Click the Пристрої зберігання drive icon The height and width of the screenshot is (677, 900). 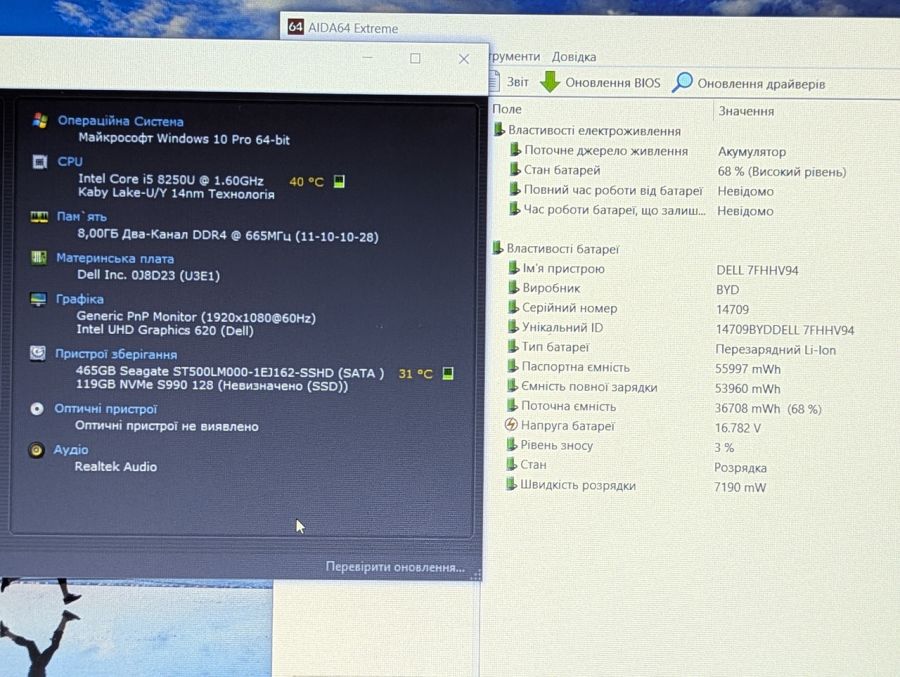tap(37, 353)
